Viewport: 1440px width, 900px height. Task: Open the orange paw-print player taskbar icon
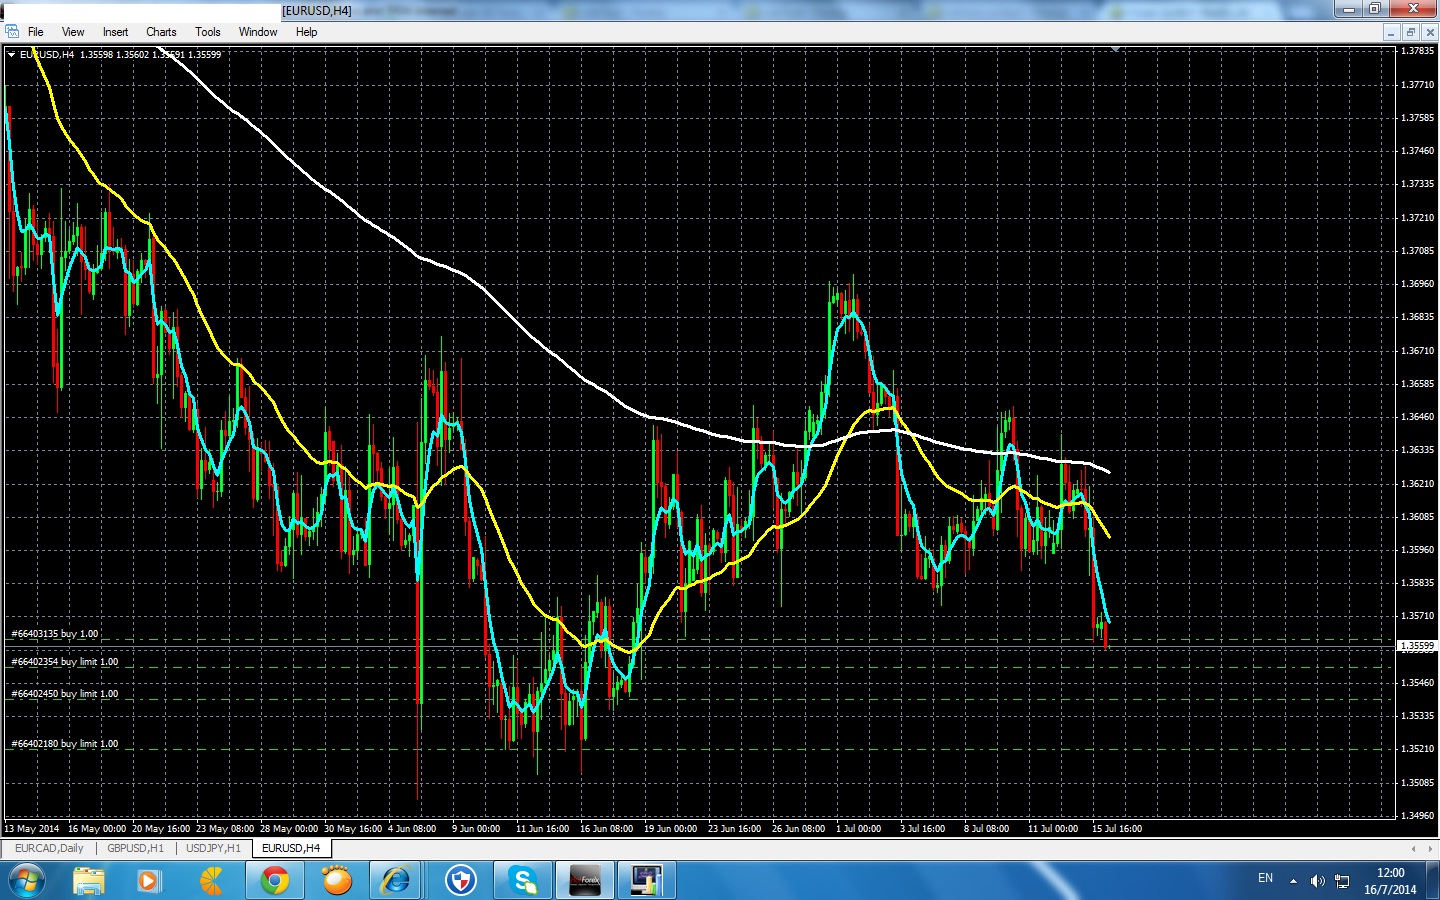coord(337,881)
